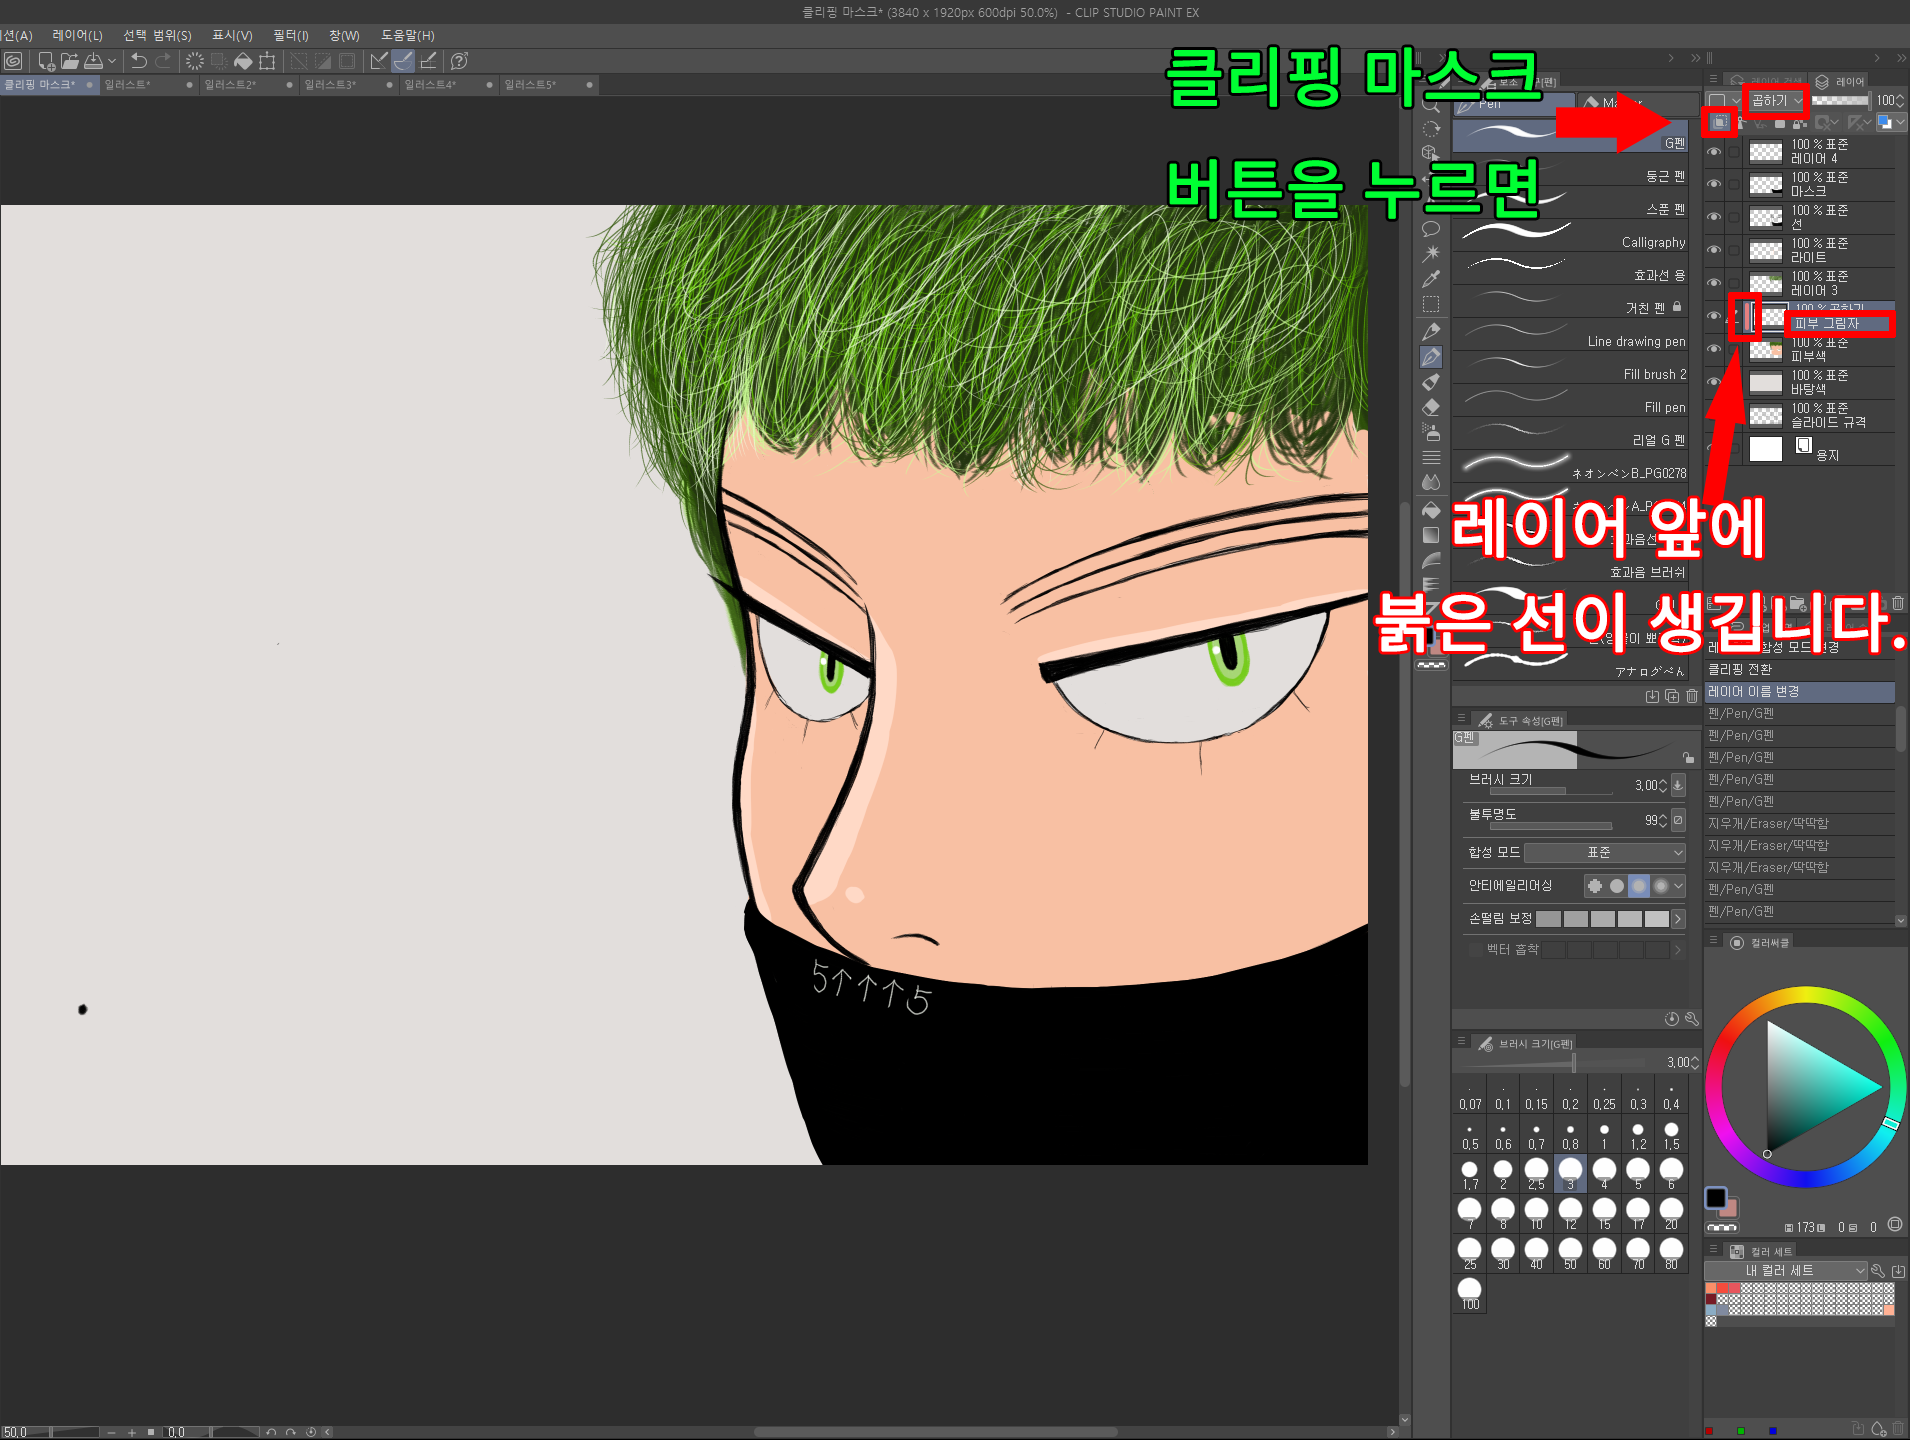Click the delete sub tool trash icon
This screenshot has width=1910, height=1440.
pos(1692,696)
